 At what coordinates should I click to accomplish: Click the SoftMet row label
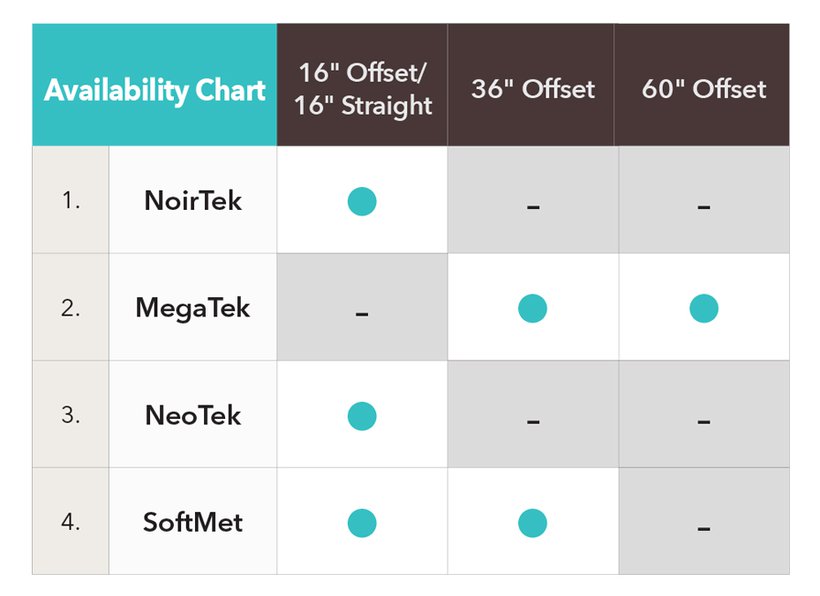point(193,522)
